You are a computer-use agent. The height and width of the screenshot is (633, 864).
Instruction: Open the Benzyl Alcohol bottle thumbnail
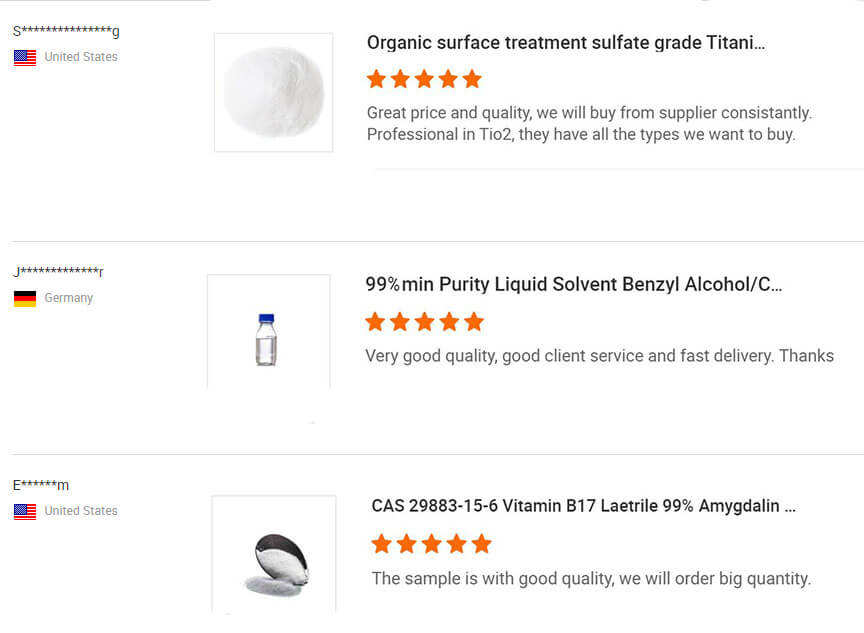click(x=268, y=332)
